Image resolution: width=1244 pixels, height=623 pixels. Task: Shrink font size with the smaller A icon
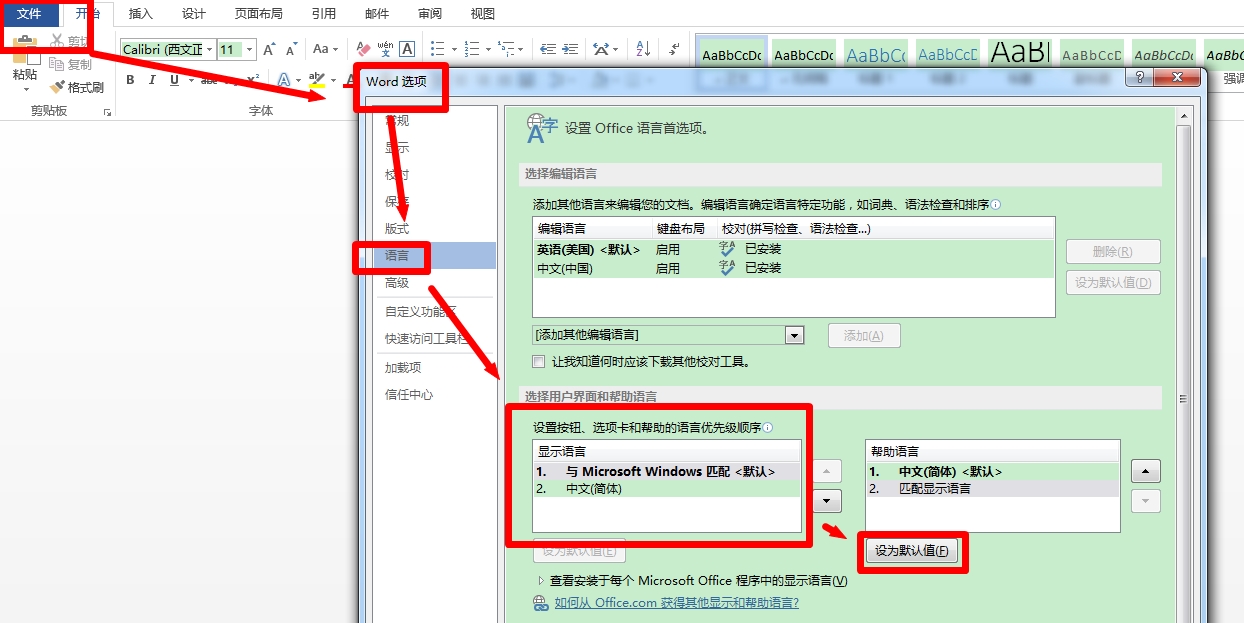[292, 49]
